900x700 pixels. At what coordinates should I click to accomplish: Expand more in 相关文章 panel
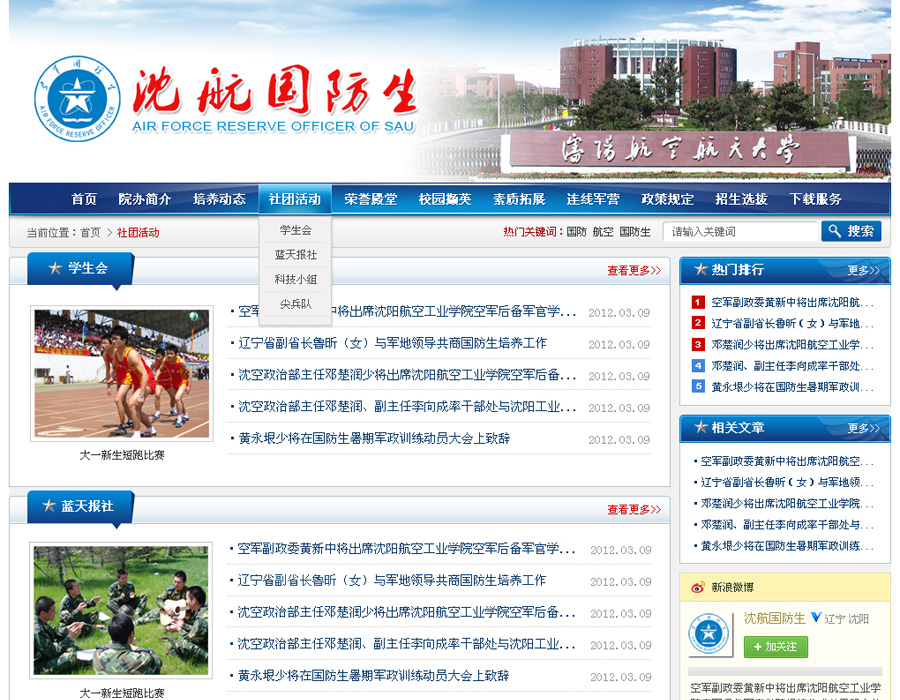[x=863, y=428]
